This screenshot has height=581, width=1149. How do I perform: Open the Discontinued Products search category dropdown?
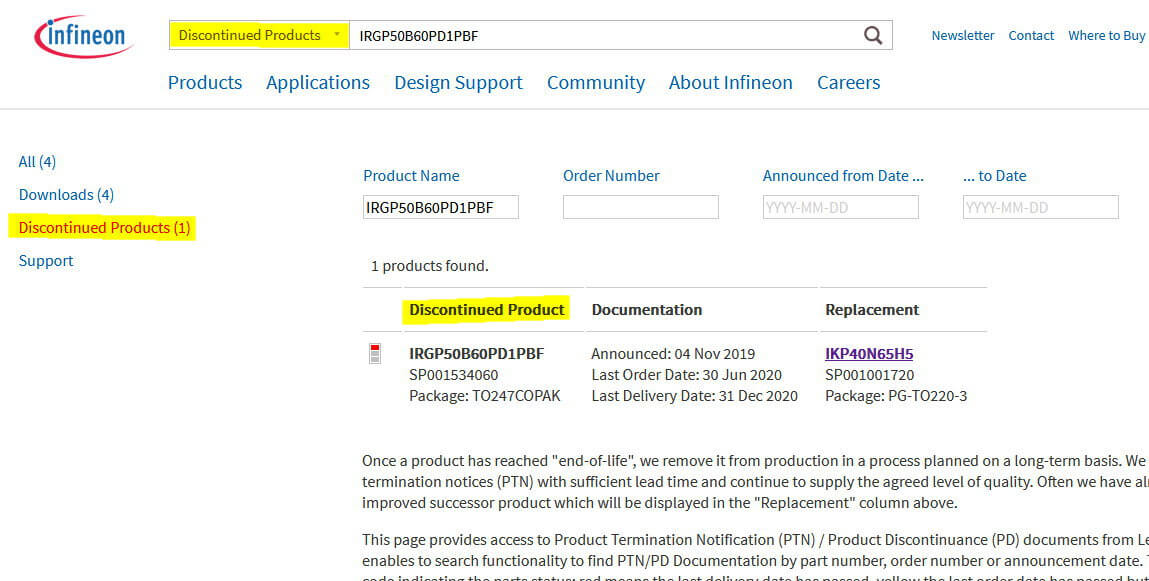tap(259, 35)
